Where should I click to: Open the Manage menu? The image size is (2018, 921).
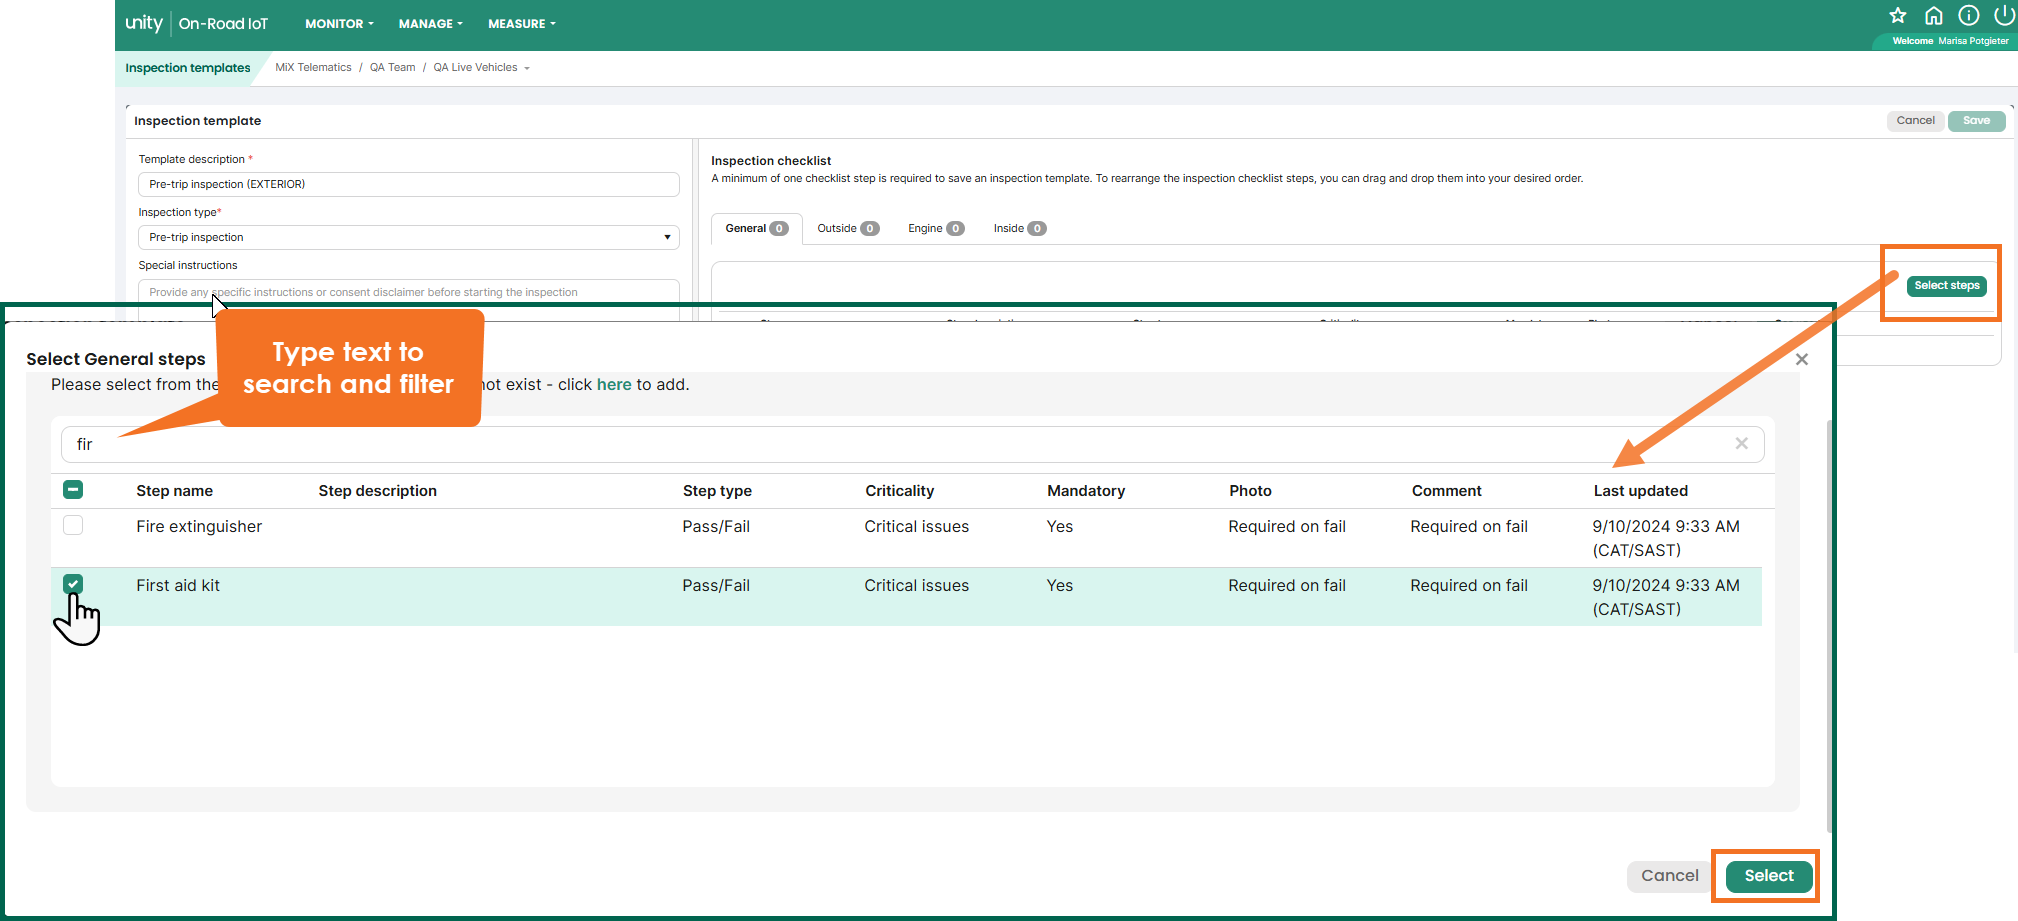(430, 24)
